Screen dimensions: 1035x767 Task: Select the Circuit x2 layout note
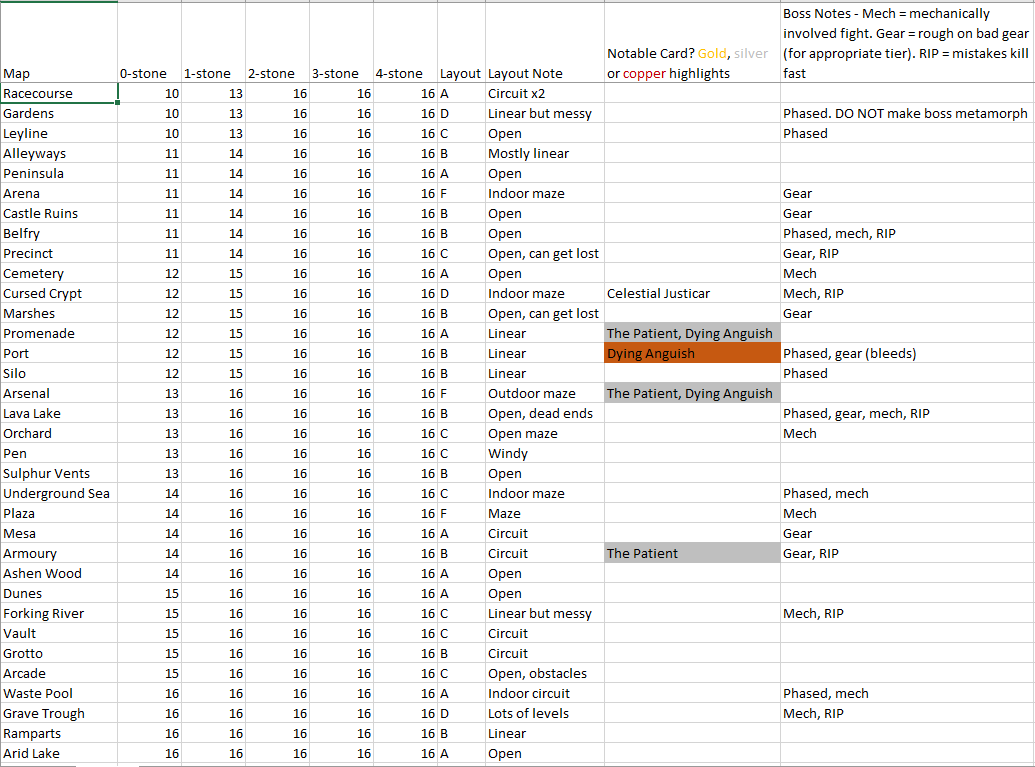(545, 93)
